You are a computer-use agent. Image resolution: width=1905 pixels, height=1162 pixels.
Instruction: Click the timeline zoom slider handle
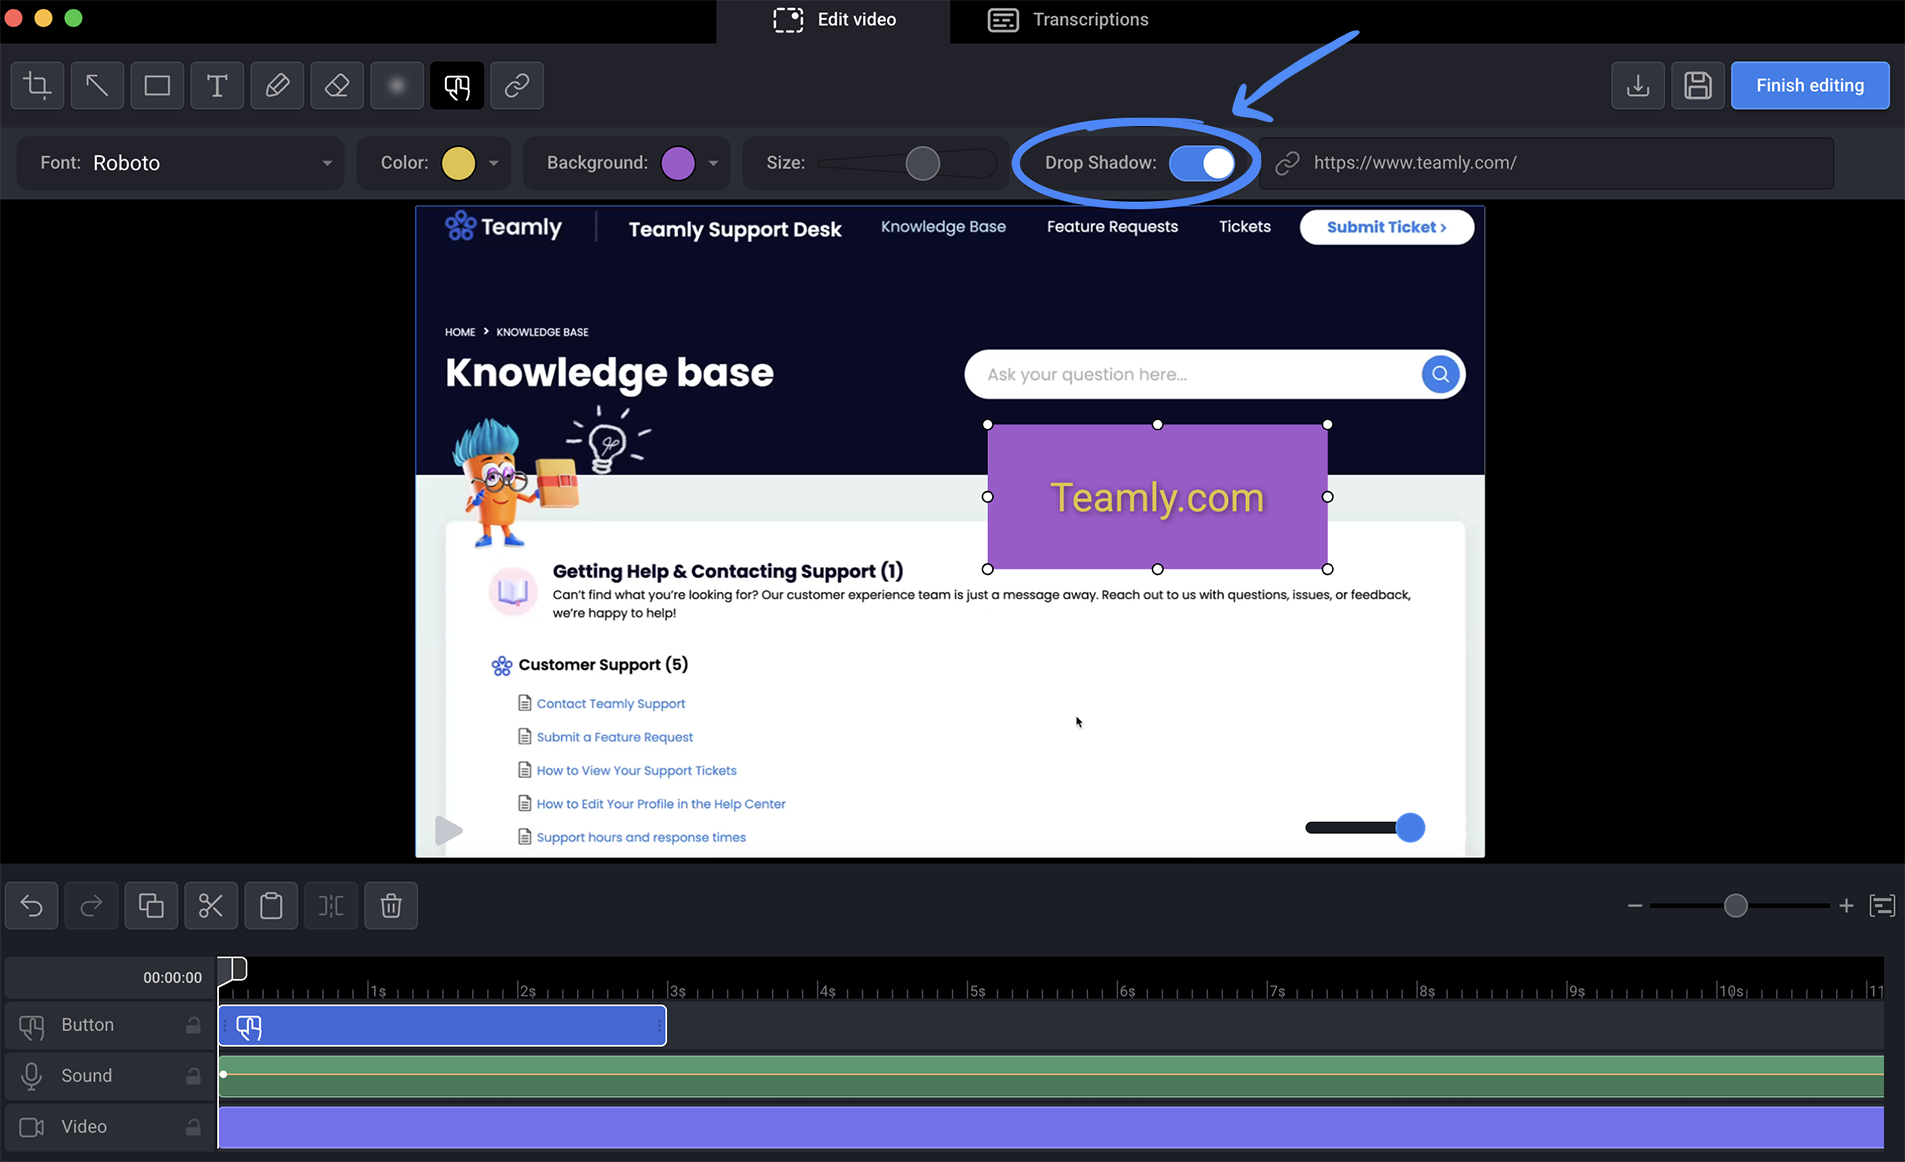[1736, 906]
